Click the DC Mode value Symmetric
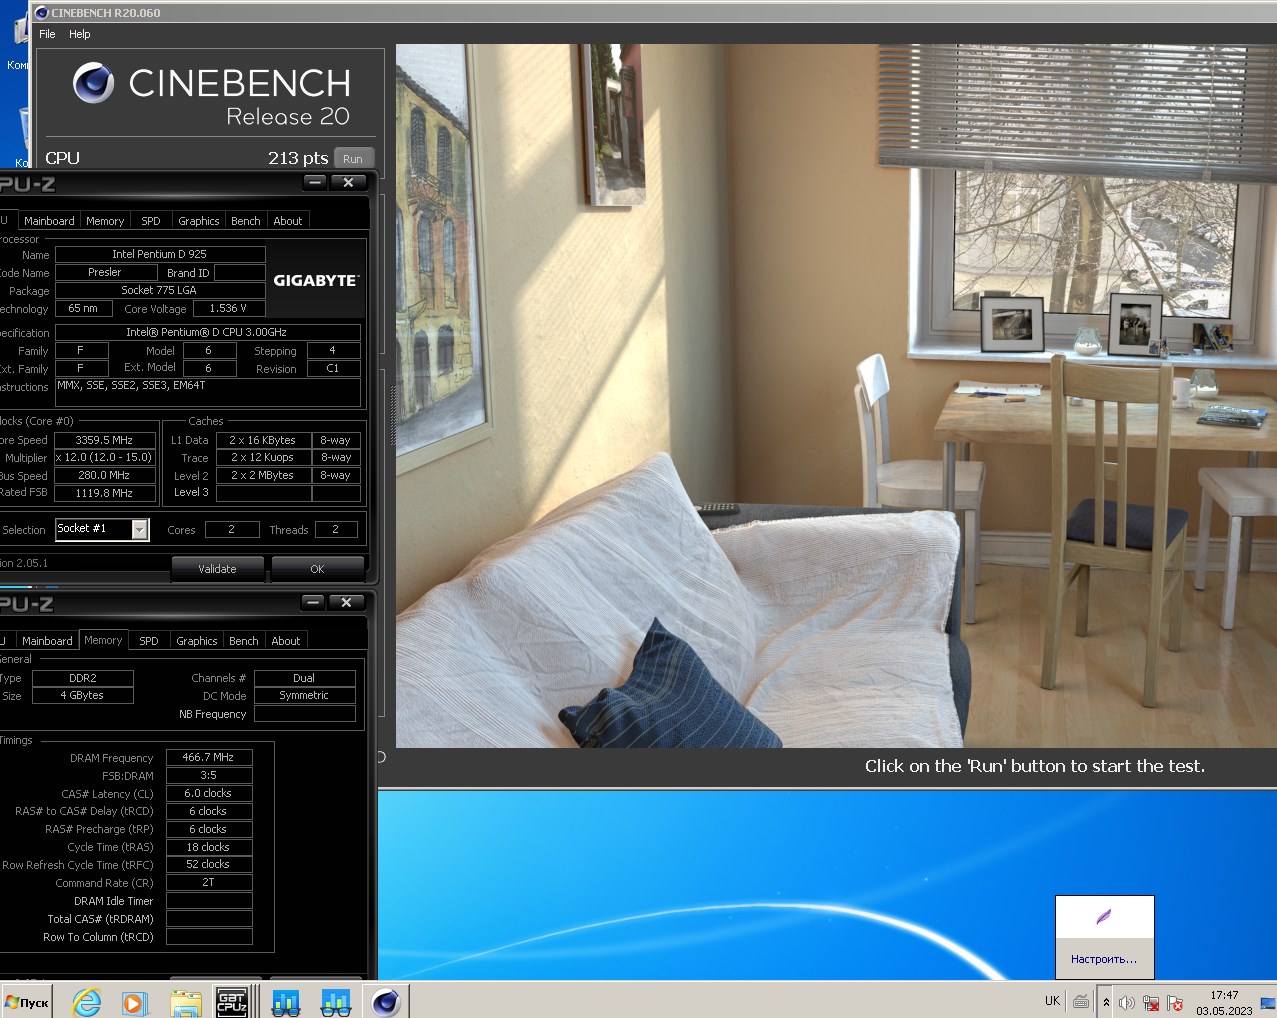1277x1018 pixels. (x=305, y=695)
